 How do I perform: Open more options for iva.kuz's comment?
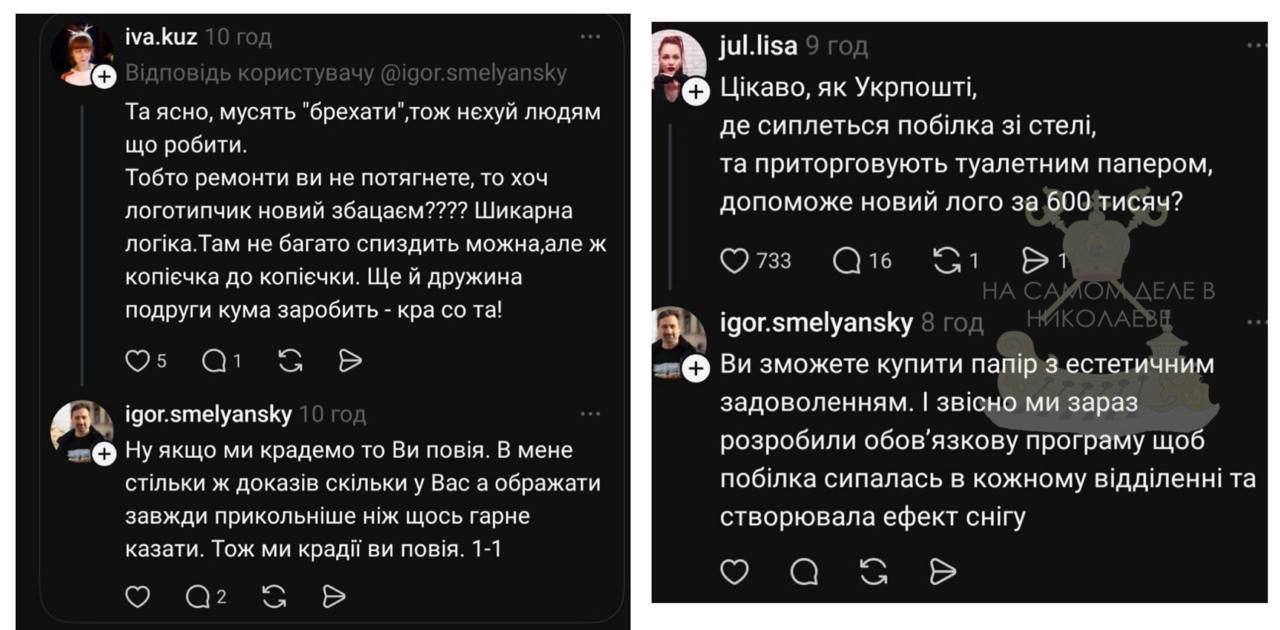pos(591,37)
